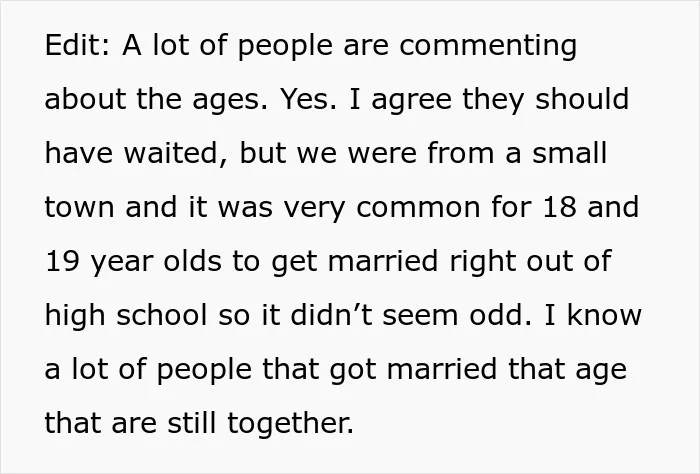Click the number "19" starting the fifth line
Image resolution: width=700 pixels, height=474 pixels.
pos(62,261)
